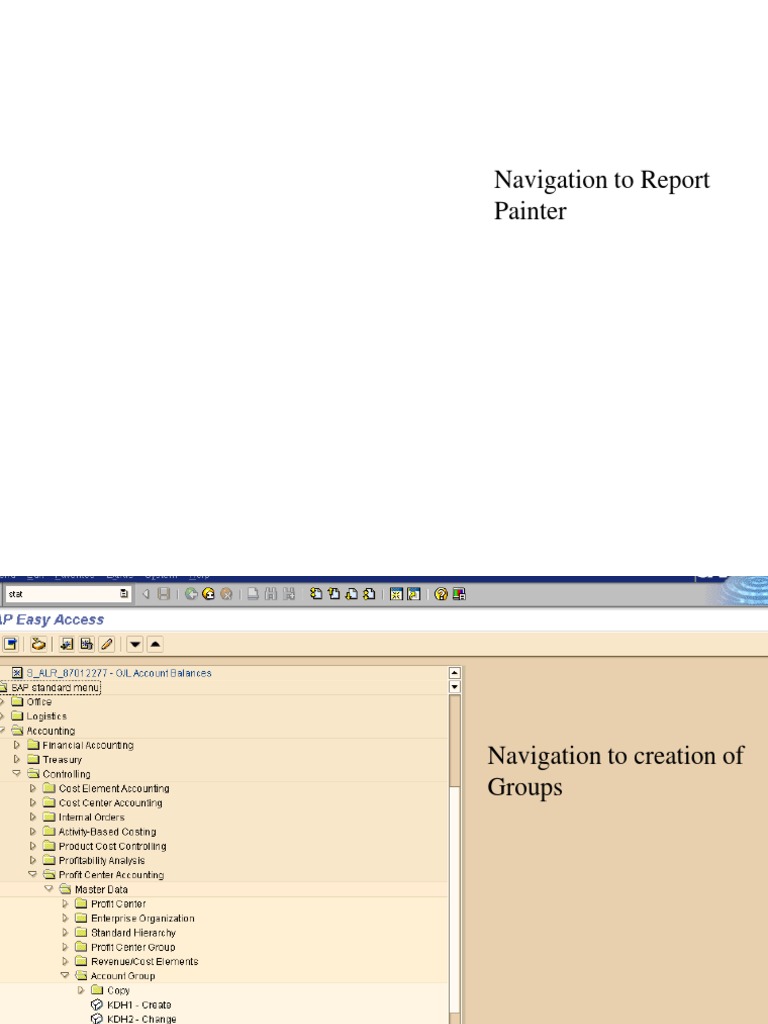Screen dimensions: 768x1024
Task: Expand the Cost Element Accounting node
Action: (x=33, y=788)
